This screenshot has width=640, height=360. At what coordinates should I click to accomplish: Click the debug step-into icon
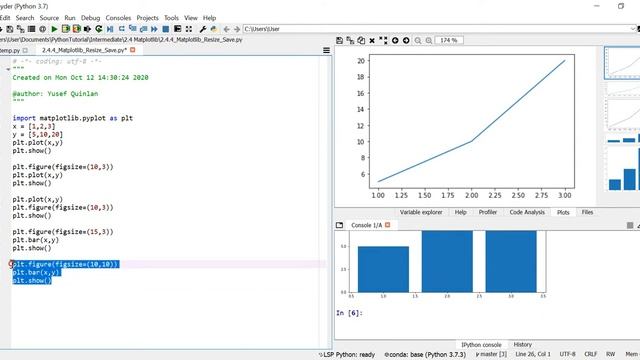click(x=132, y=29)
